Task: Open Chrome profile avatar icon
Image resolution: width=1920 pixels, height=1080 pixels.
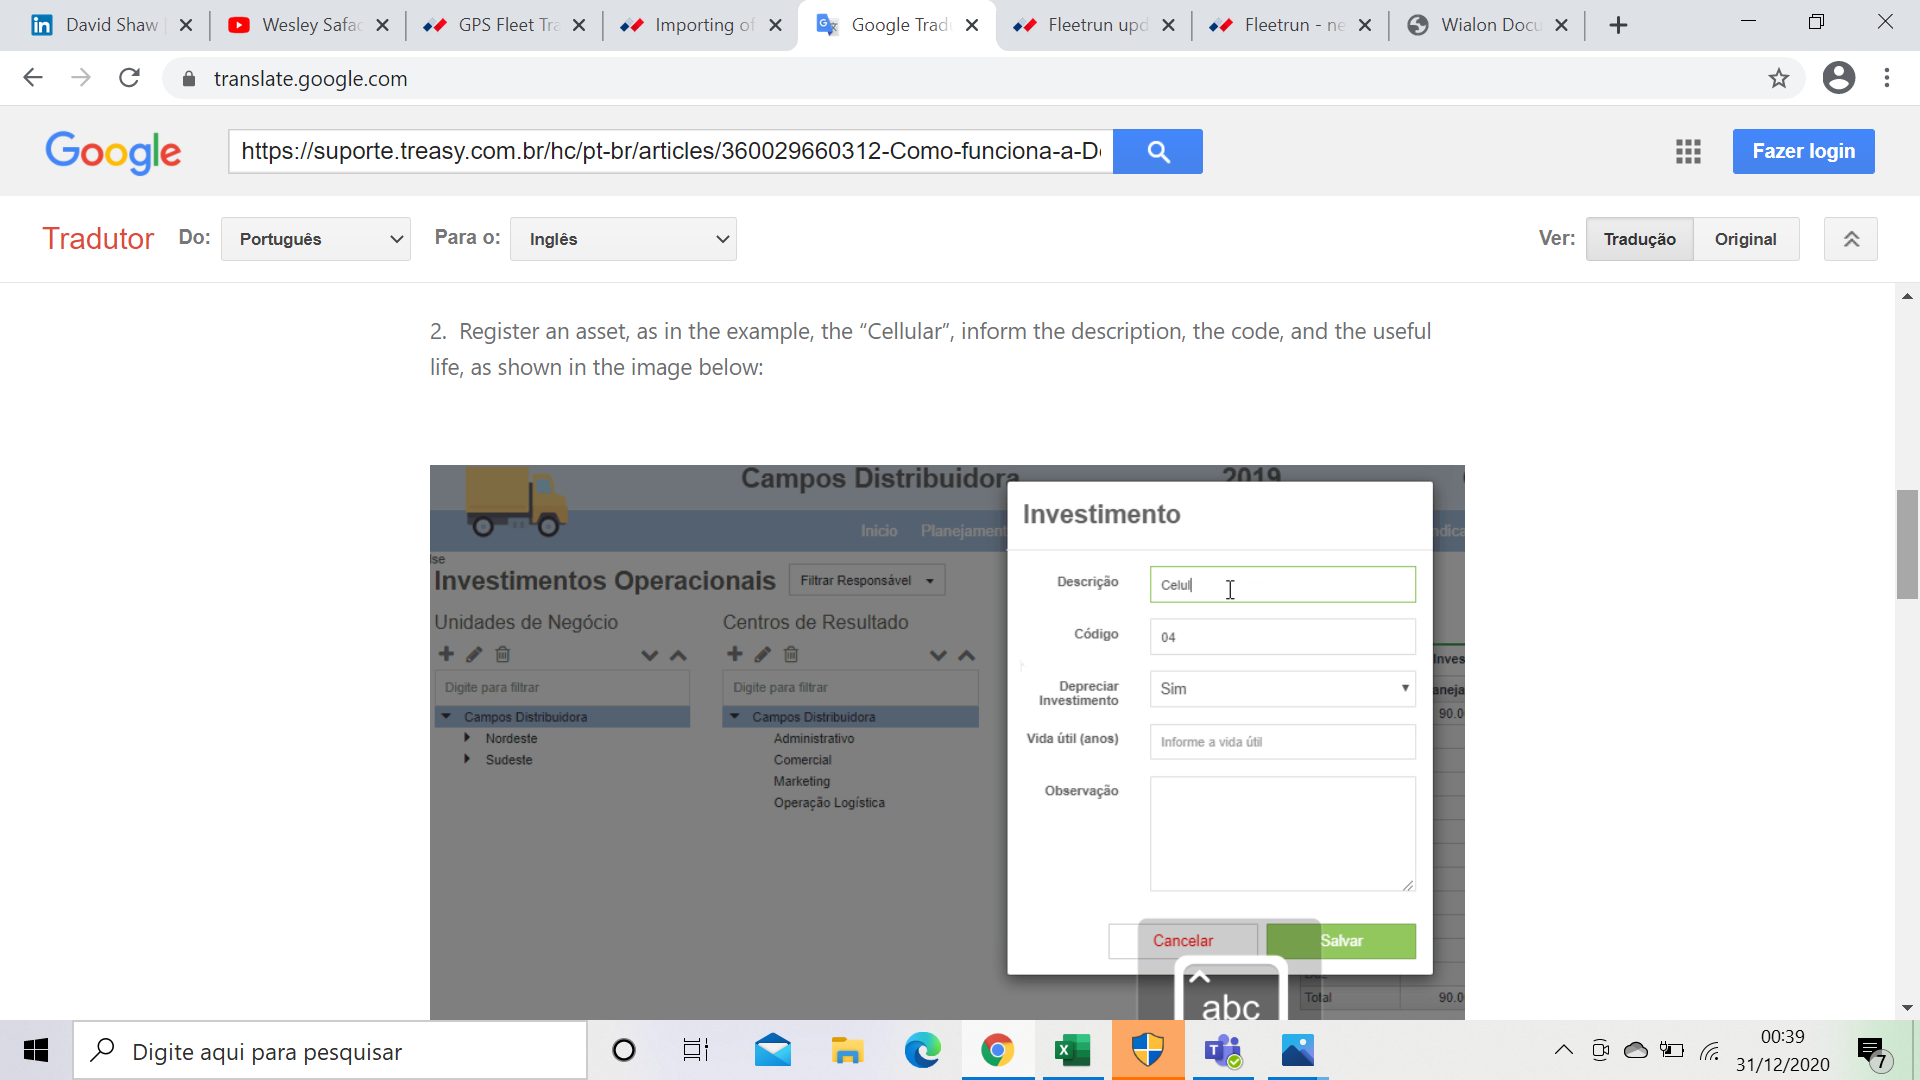Action: click(1838, 78)
